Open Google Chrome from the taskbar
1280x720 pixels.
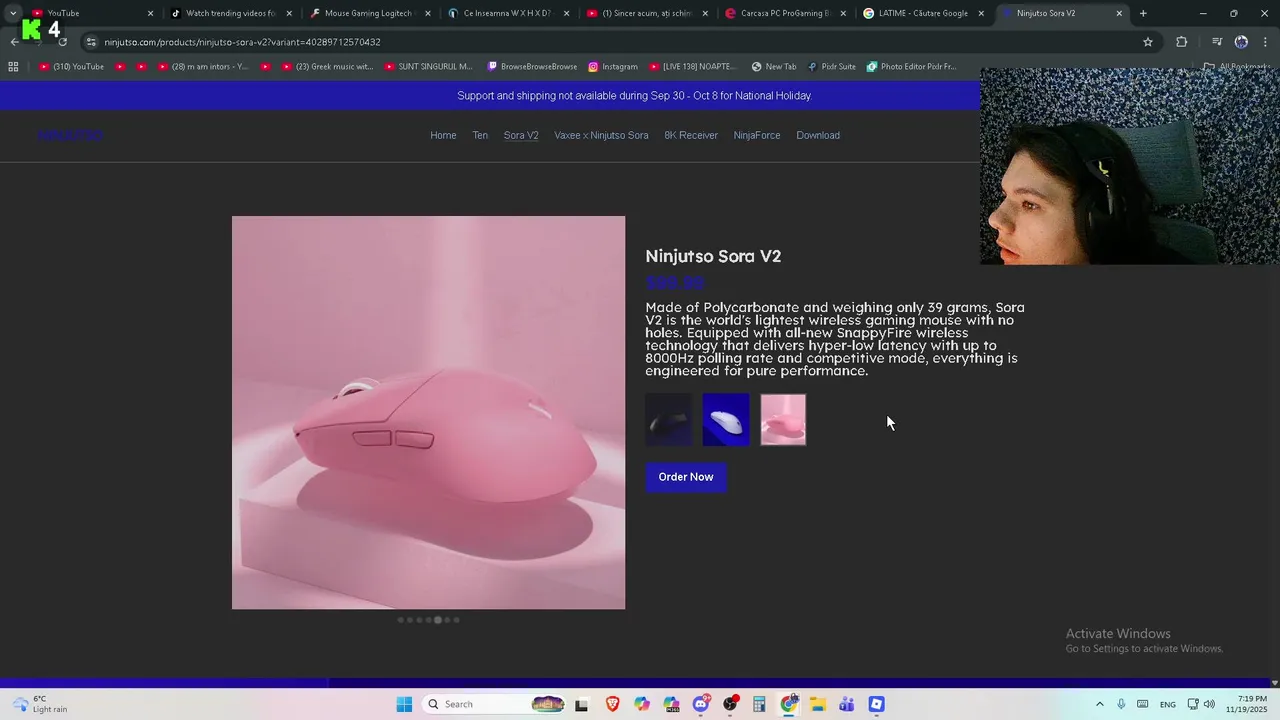tap(789, 704)
